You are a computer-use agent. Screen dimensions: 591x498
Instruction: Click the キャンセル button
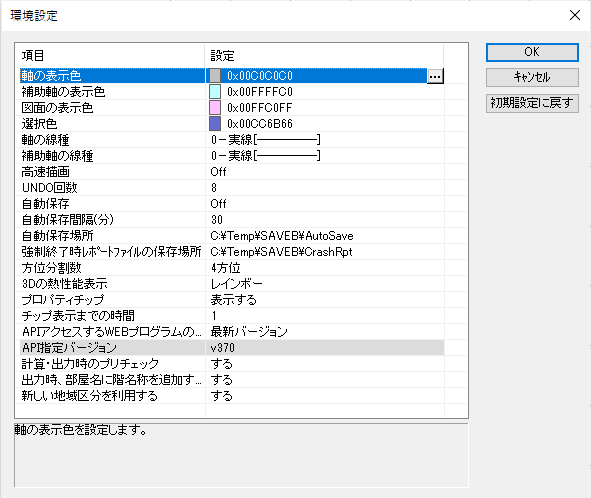click(532, 77)
